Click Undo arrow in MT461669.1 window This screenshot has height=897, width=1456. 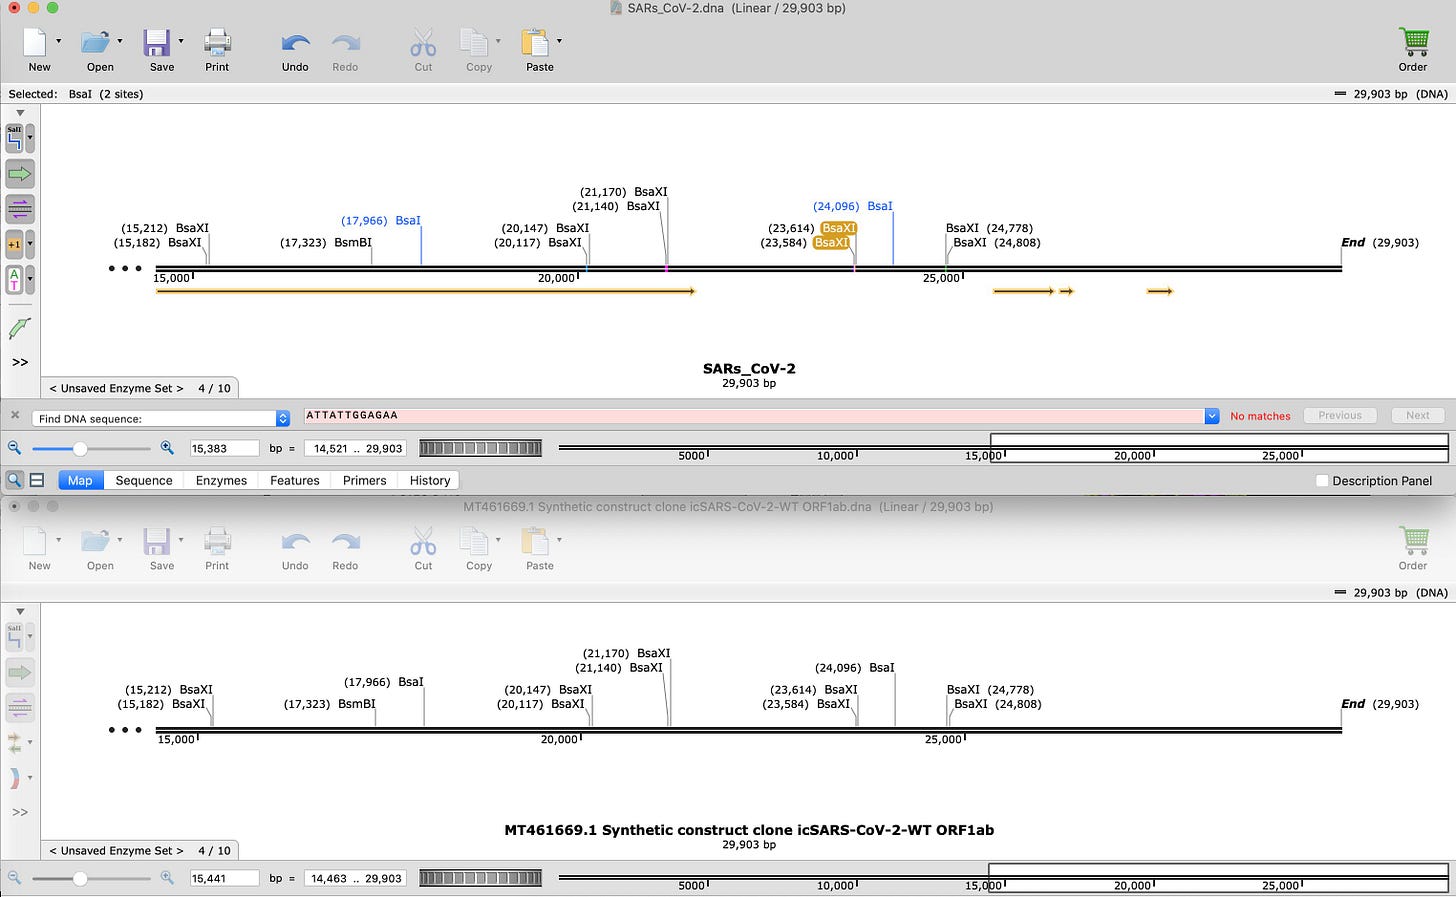pyautogui.click(x=295, y=541)
